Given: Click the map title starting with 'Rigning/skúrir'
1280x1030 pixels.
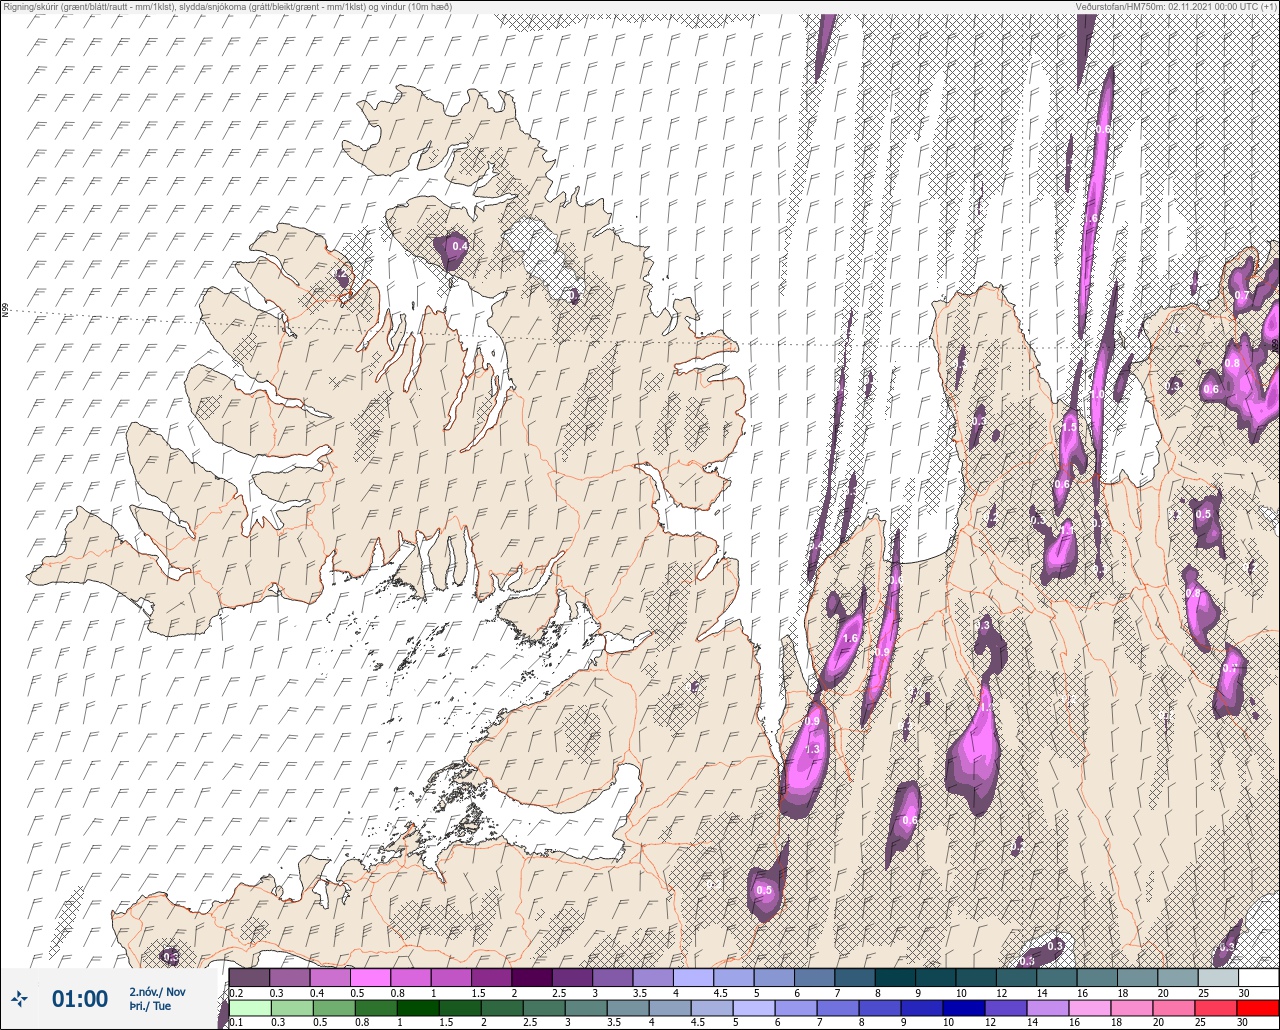Looking at the screenshot, I should [x=228, y=6].
